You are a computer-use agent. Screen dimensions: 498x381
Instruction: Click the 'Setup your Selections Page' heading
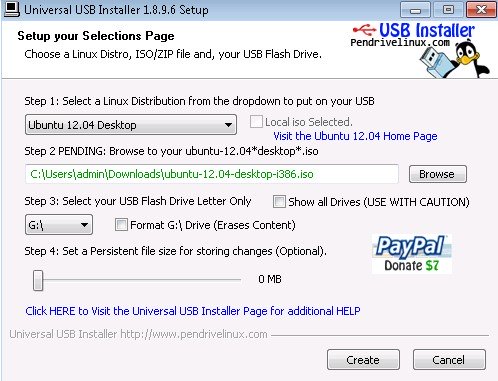[x=96, y=36]
